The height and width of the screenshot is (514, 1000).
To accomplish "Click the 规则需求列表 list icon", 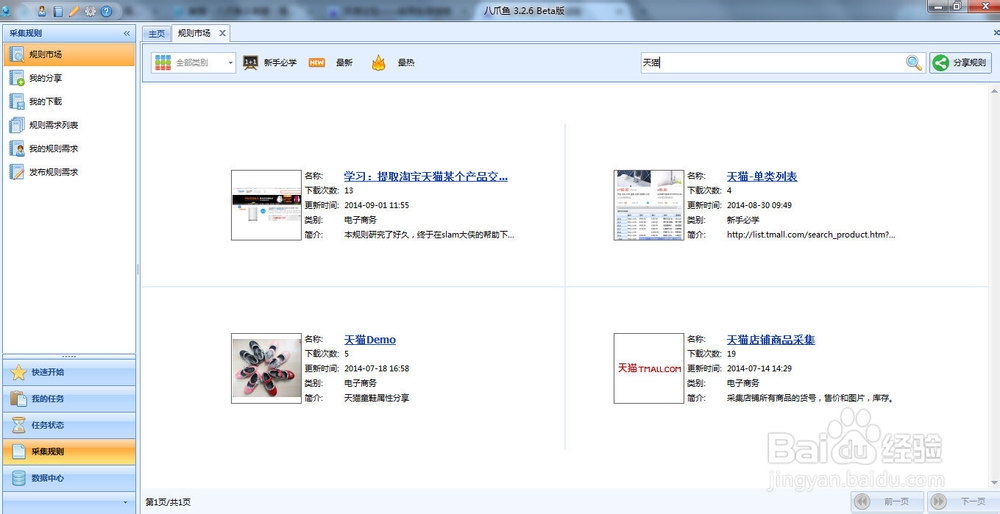I will click(x=17, y=125).
